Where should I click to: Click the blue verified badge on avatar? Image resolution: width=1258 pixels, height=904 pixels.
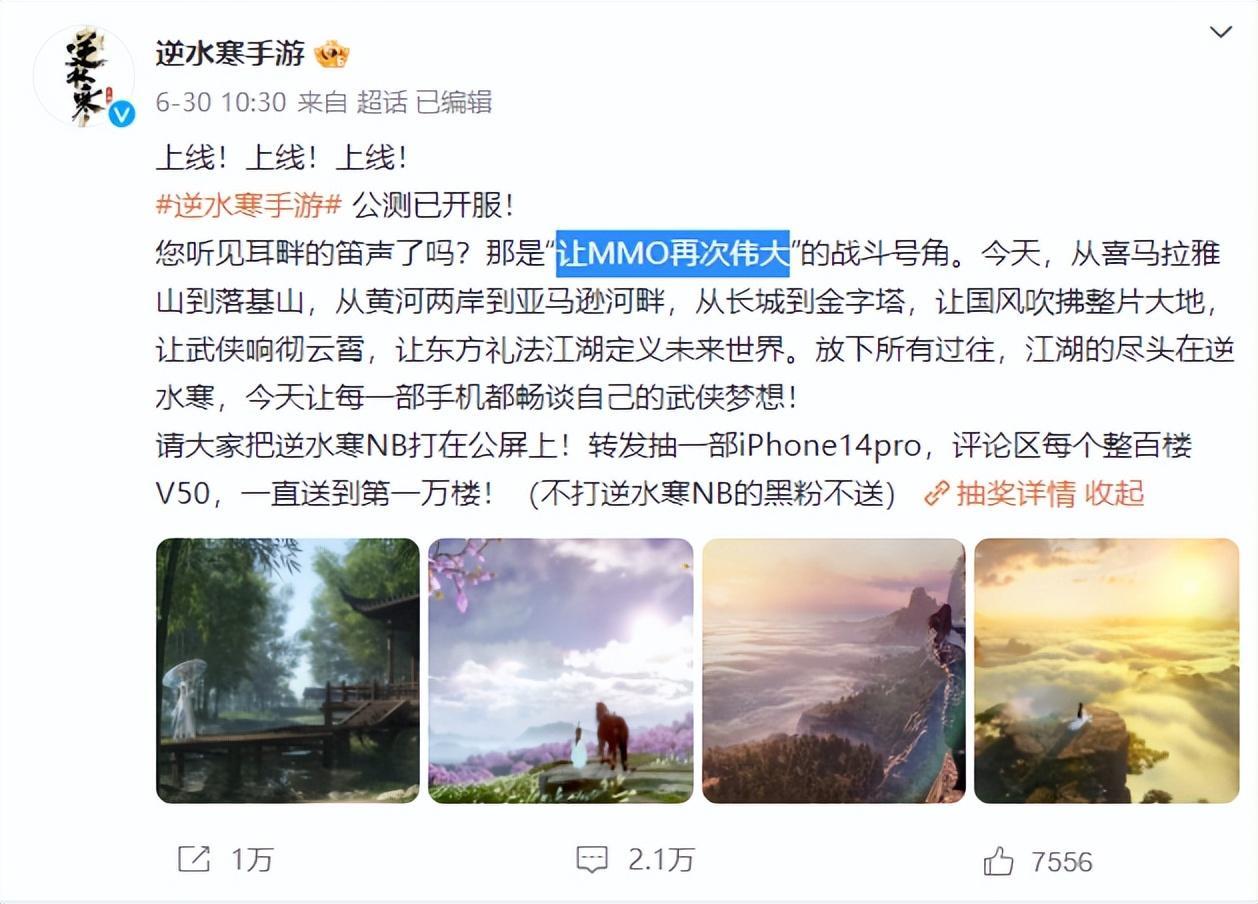tap(122, 115)
